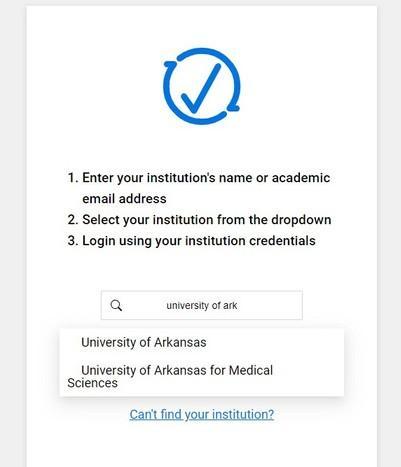Viewport: 401px width, 467px height.
Task: Click the blue checkmark logo
Action: point(201,86)
